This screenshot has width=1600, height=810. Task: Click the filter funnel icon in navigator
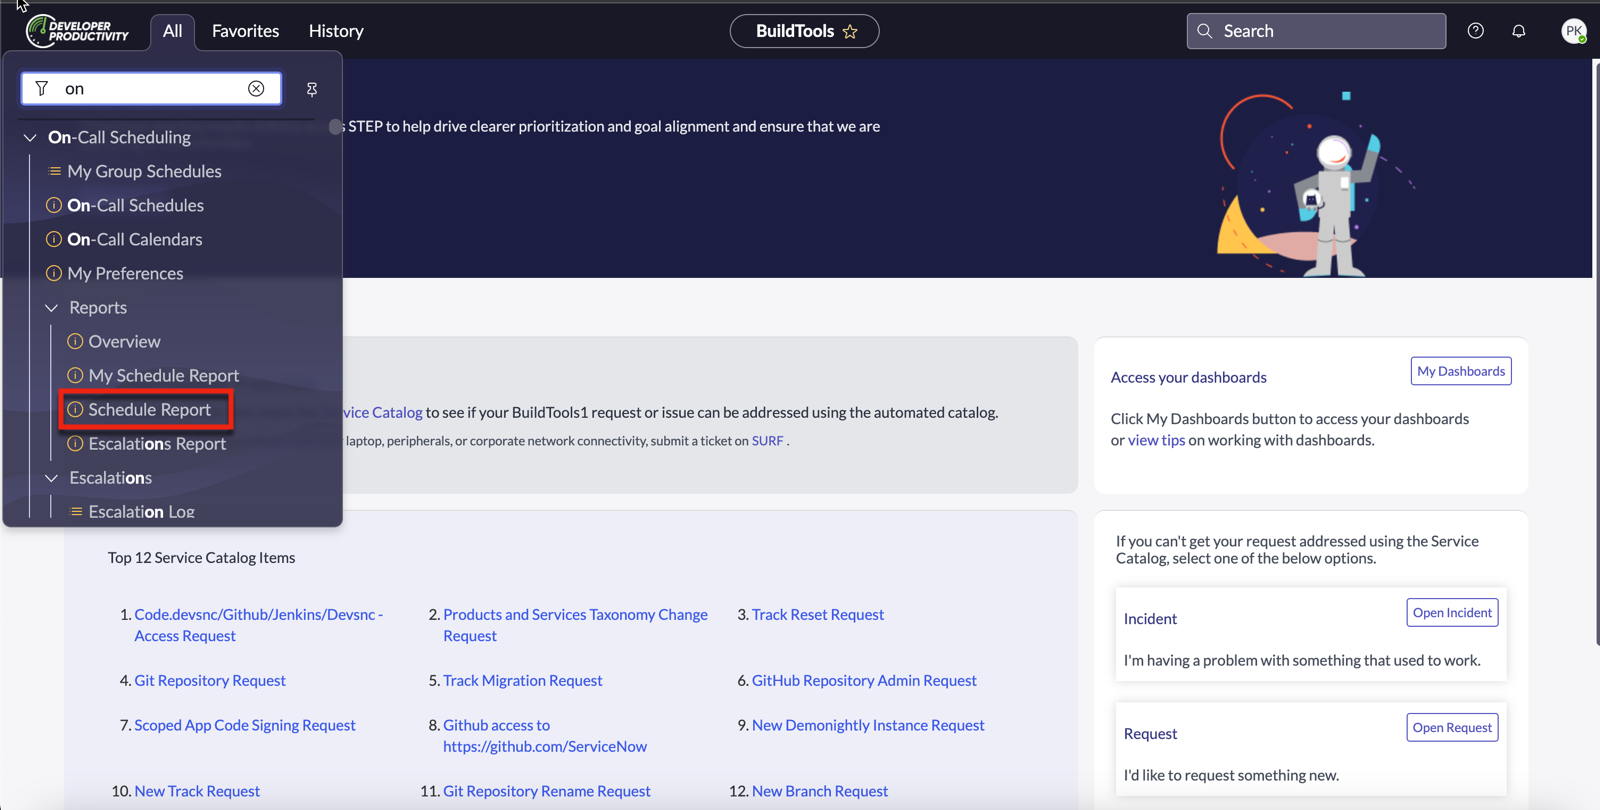[x=42, y=88]
